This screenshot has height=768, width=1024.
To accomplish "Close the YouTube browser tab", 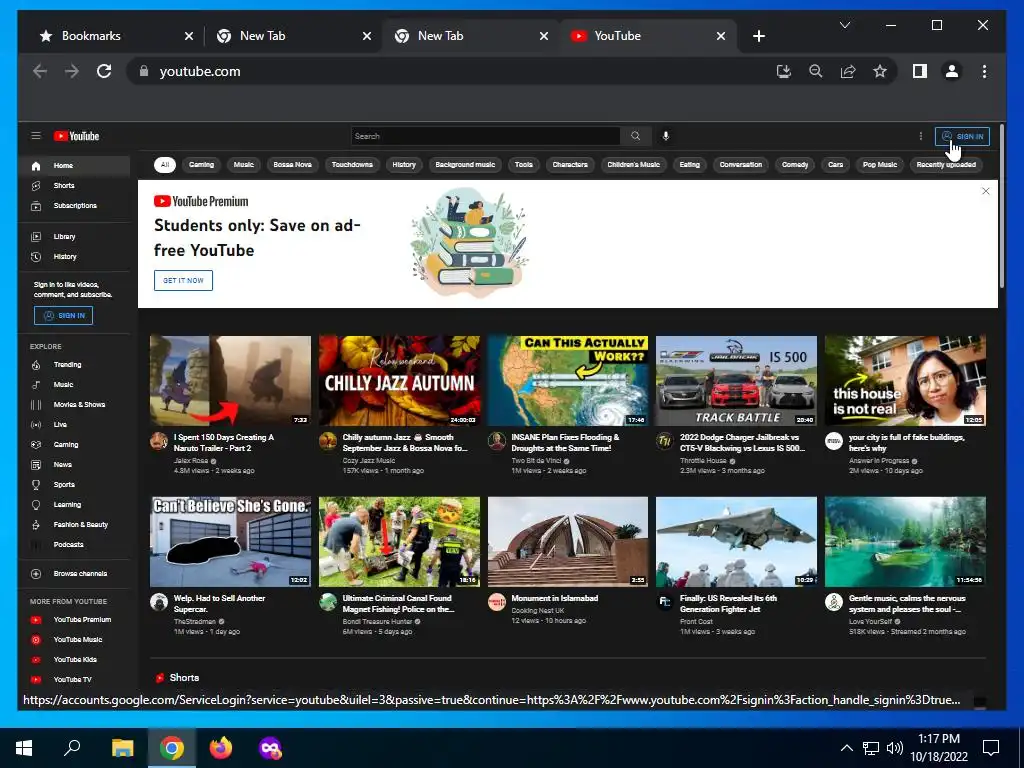I will [721, 36].
